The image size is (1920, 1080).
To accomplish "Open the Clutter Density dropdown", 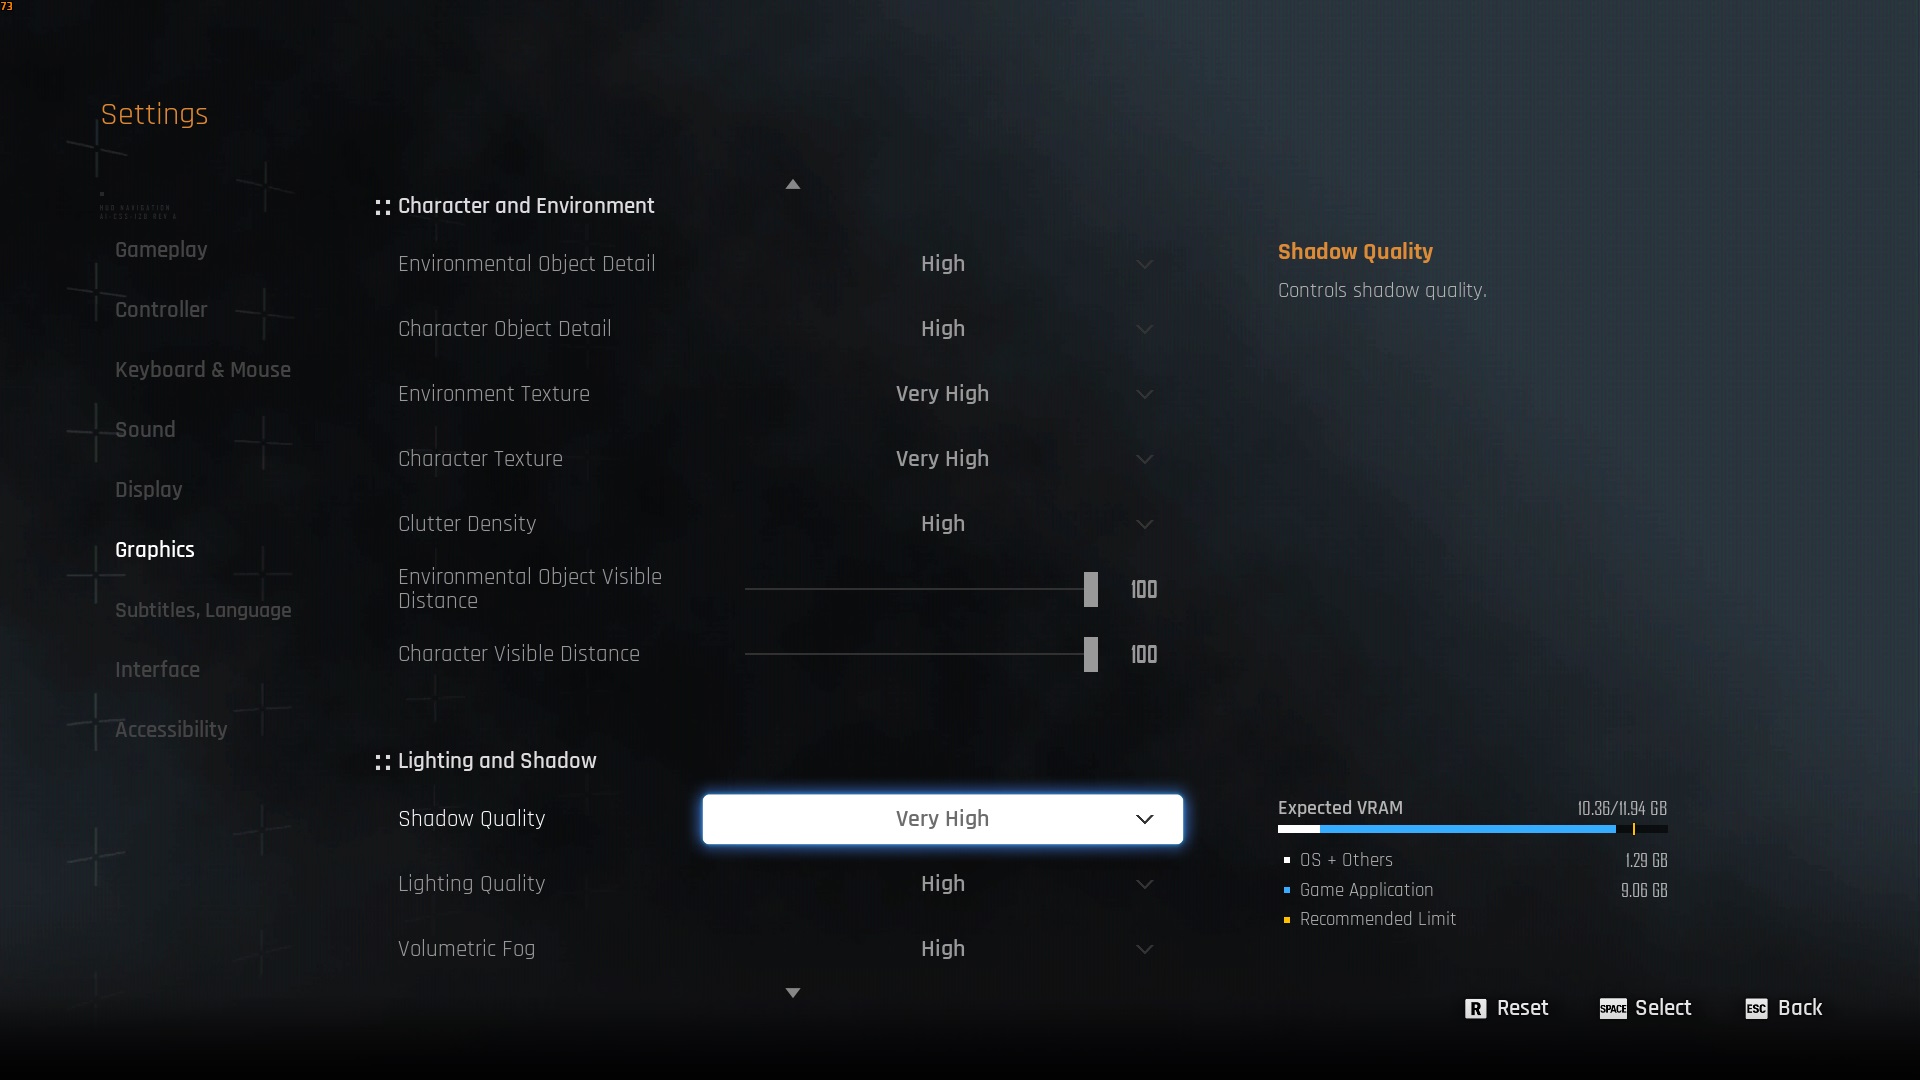I will pos(943,524).
